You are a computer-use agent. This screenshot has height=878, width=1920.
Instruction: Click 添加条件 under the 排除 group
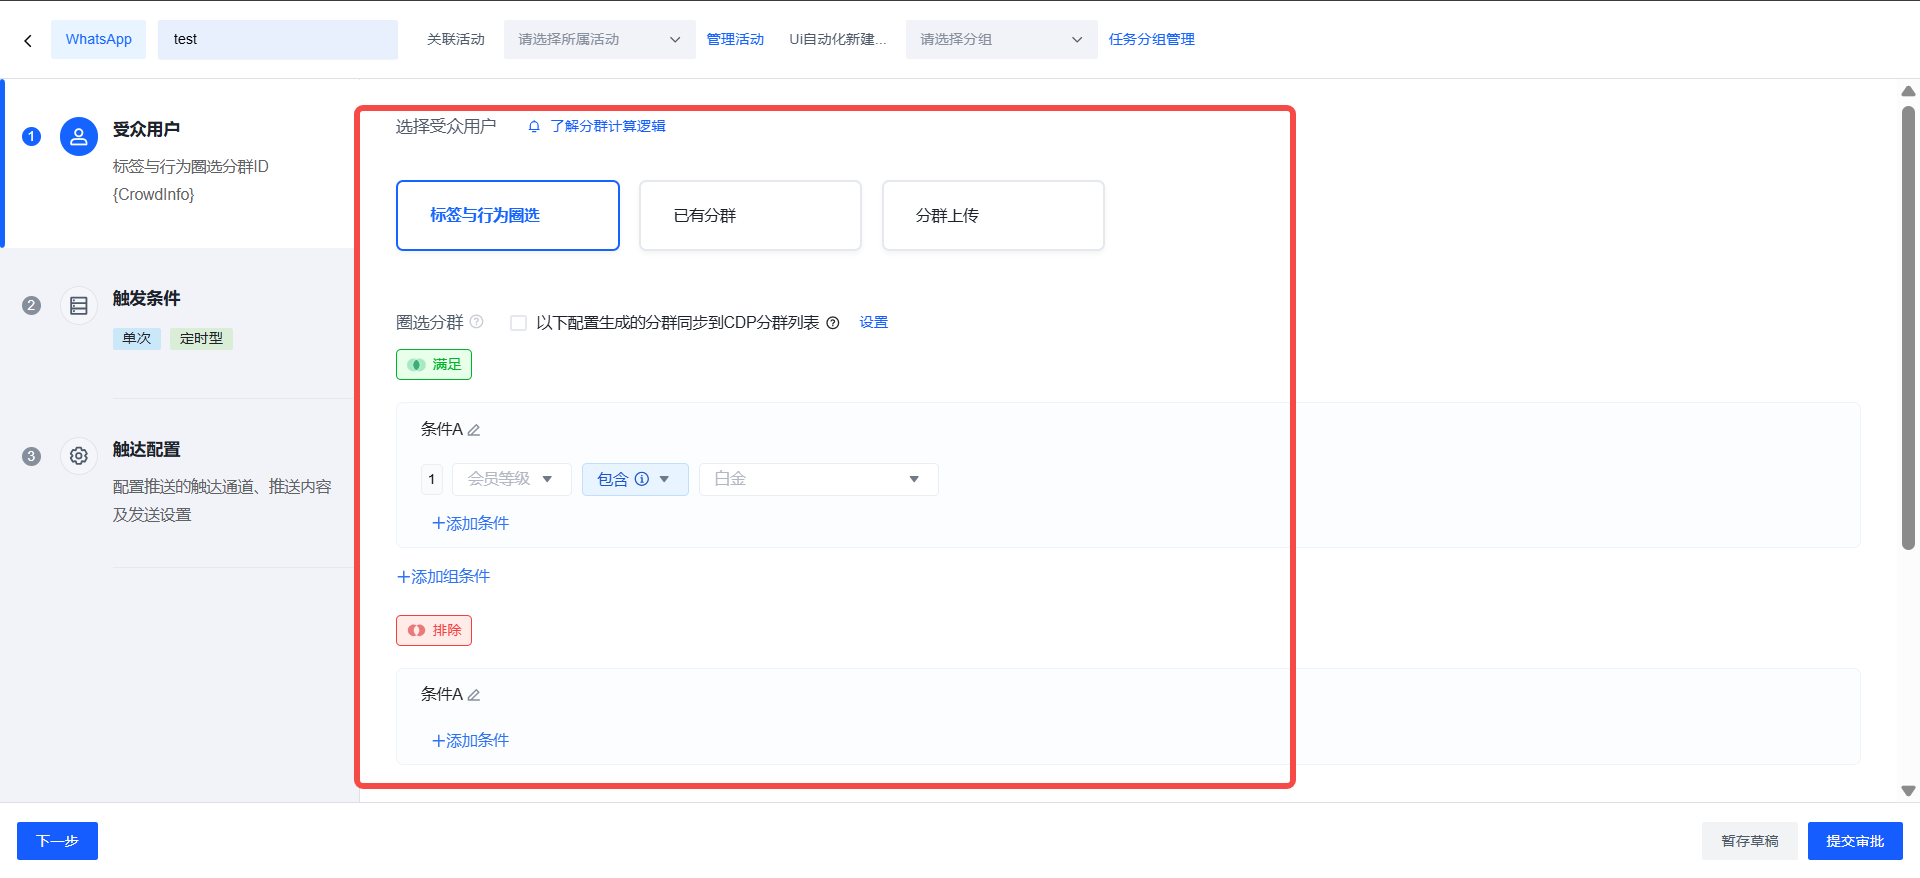(470, 741)
